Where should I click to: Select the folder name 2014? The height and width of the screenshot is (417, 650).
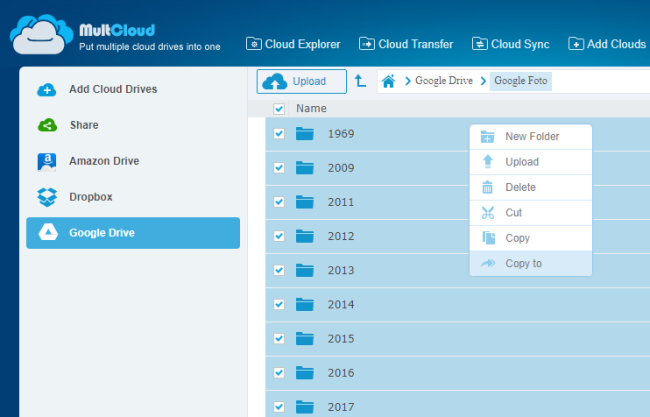(x=341, y=305)
